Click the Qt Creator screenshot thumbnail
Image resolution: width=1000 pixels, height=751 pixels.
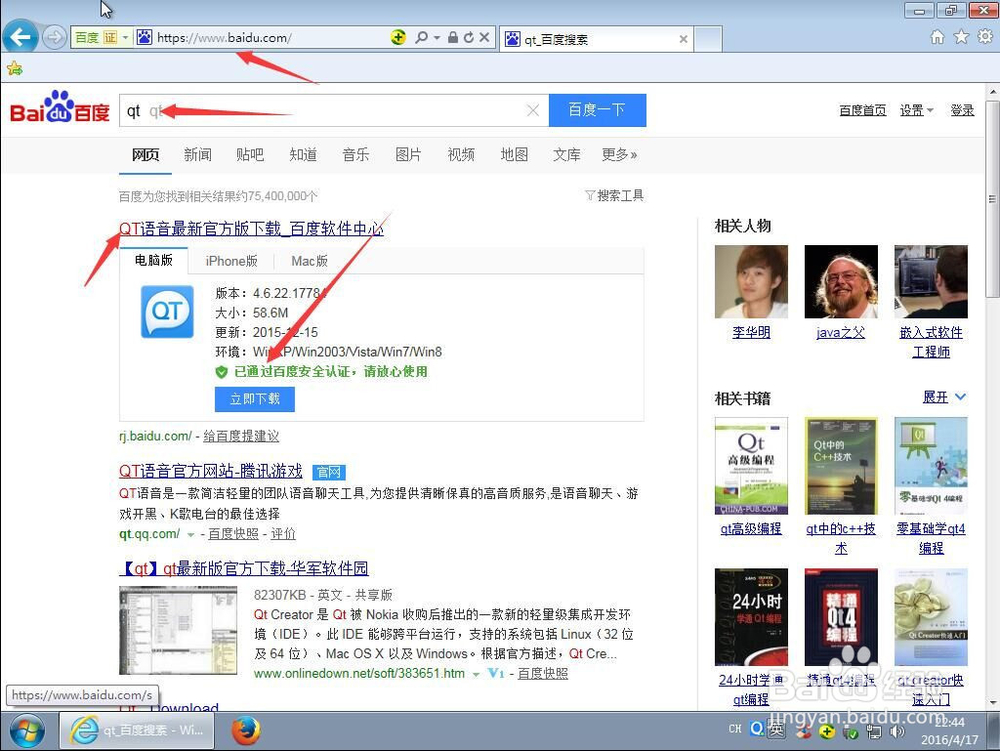coord(178,631)
